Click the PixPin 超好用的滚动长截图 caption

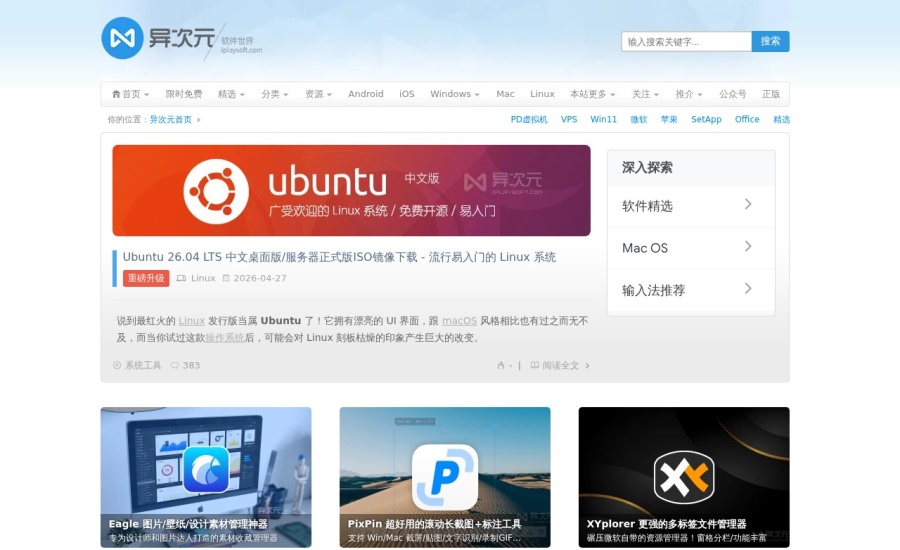(435, 524)
